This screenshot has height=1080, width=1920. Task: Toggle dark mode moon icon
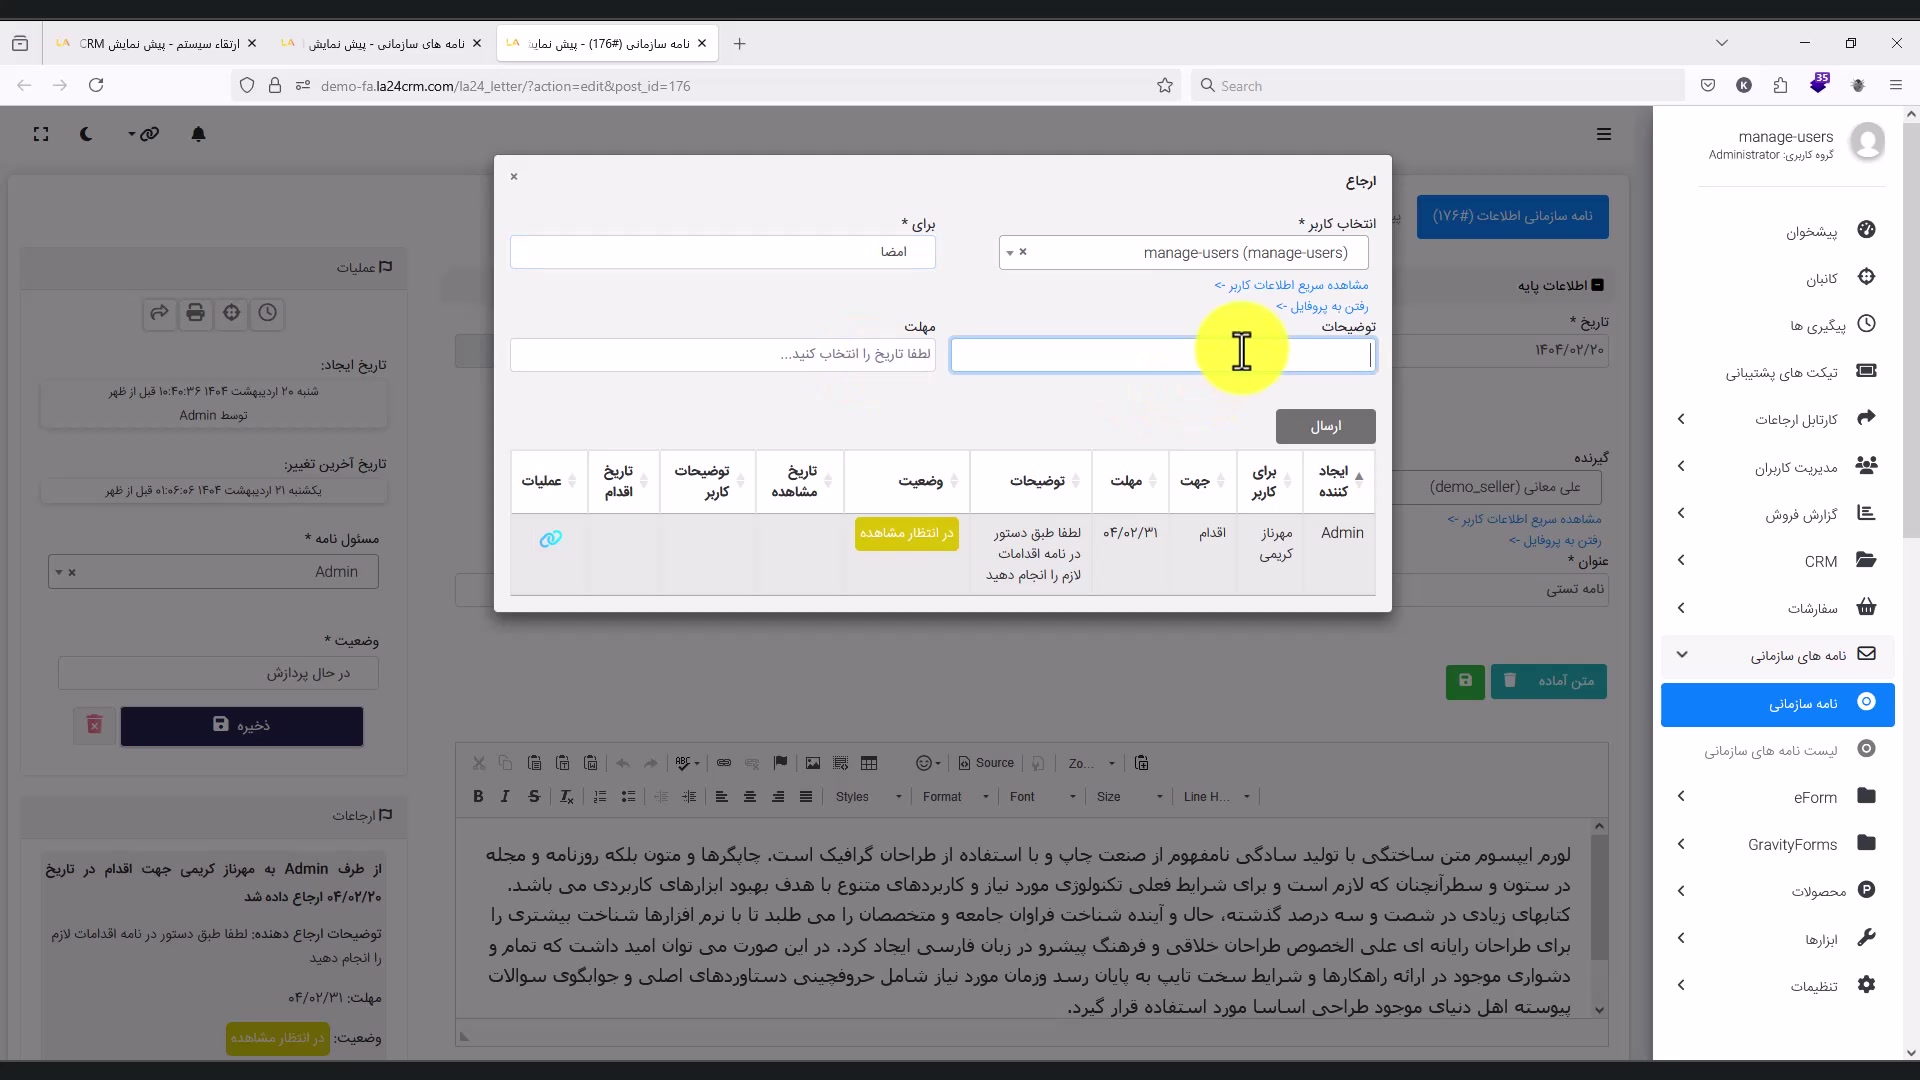[86, 134]
